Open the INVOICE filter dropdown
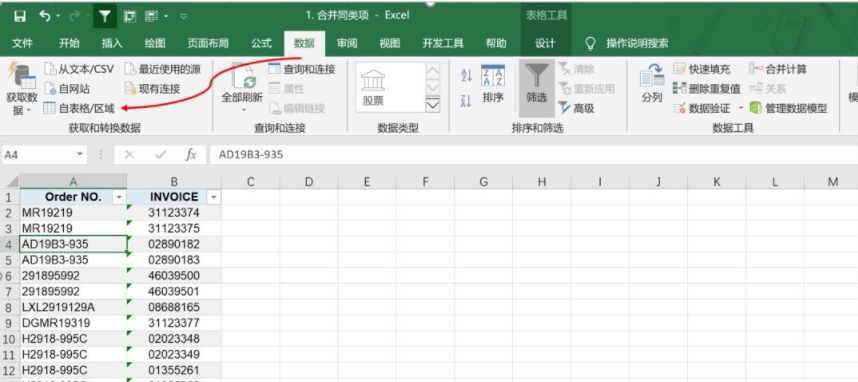This screenshot has height=382, width=858. coord(214,197)
